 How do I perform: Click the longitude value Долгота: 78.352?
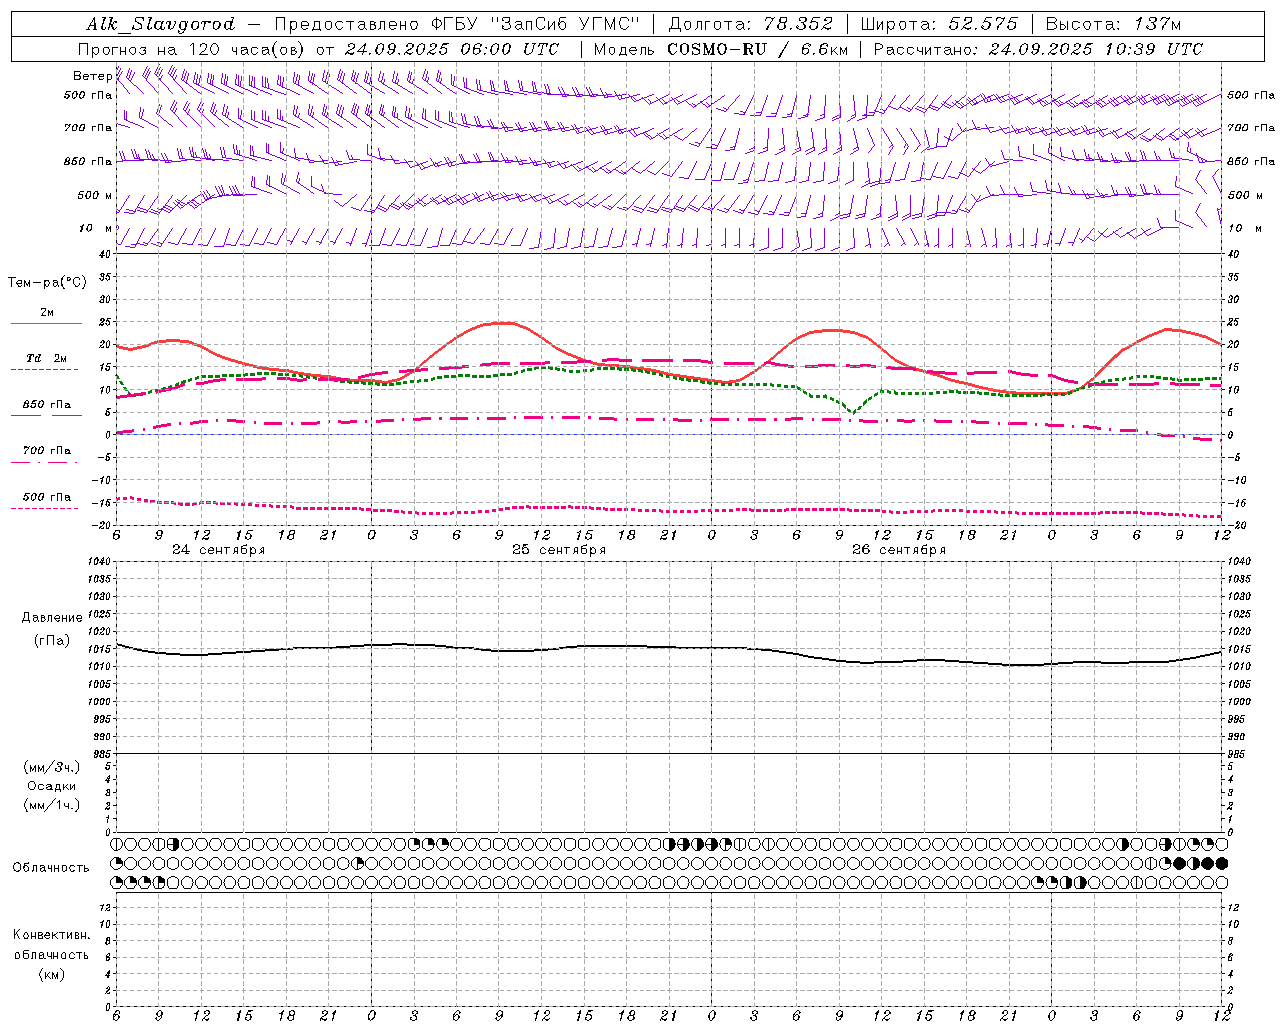[x=750, y=24]
